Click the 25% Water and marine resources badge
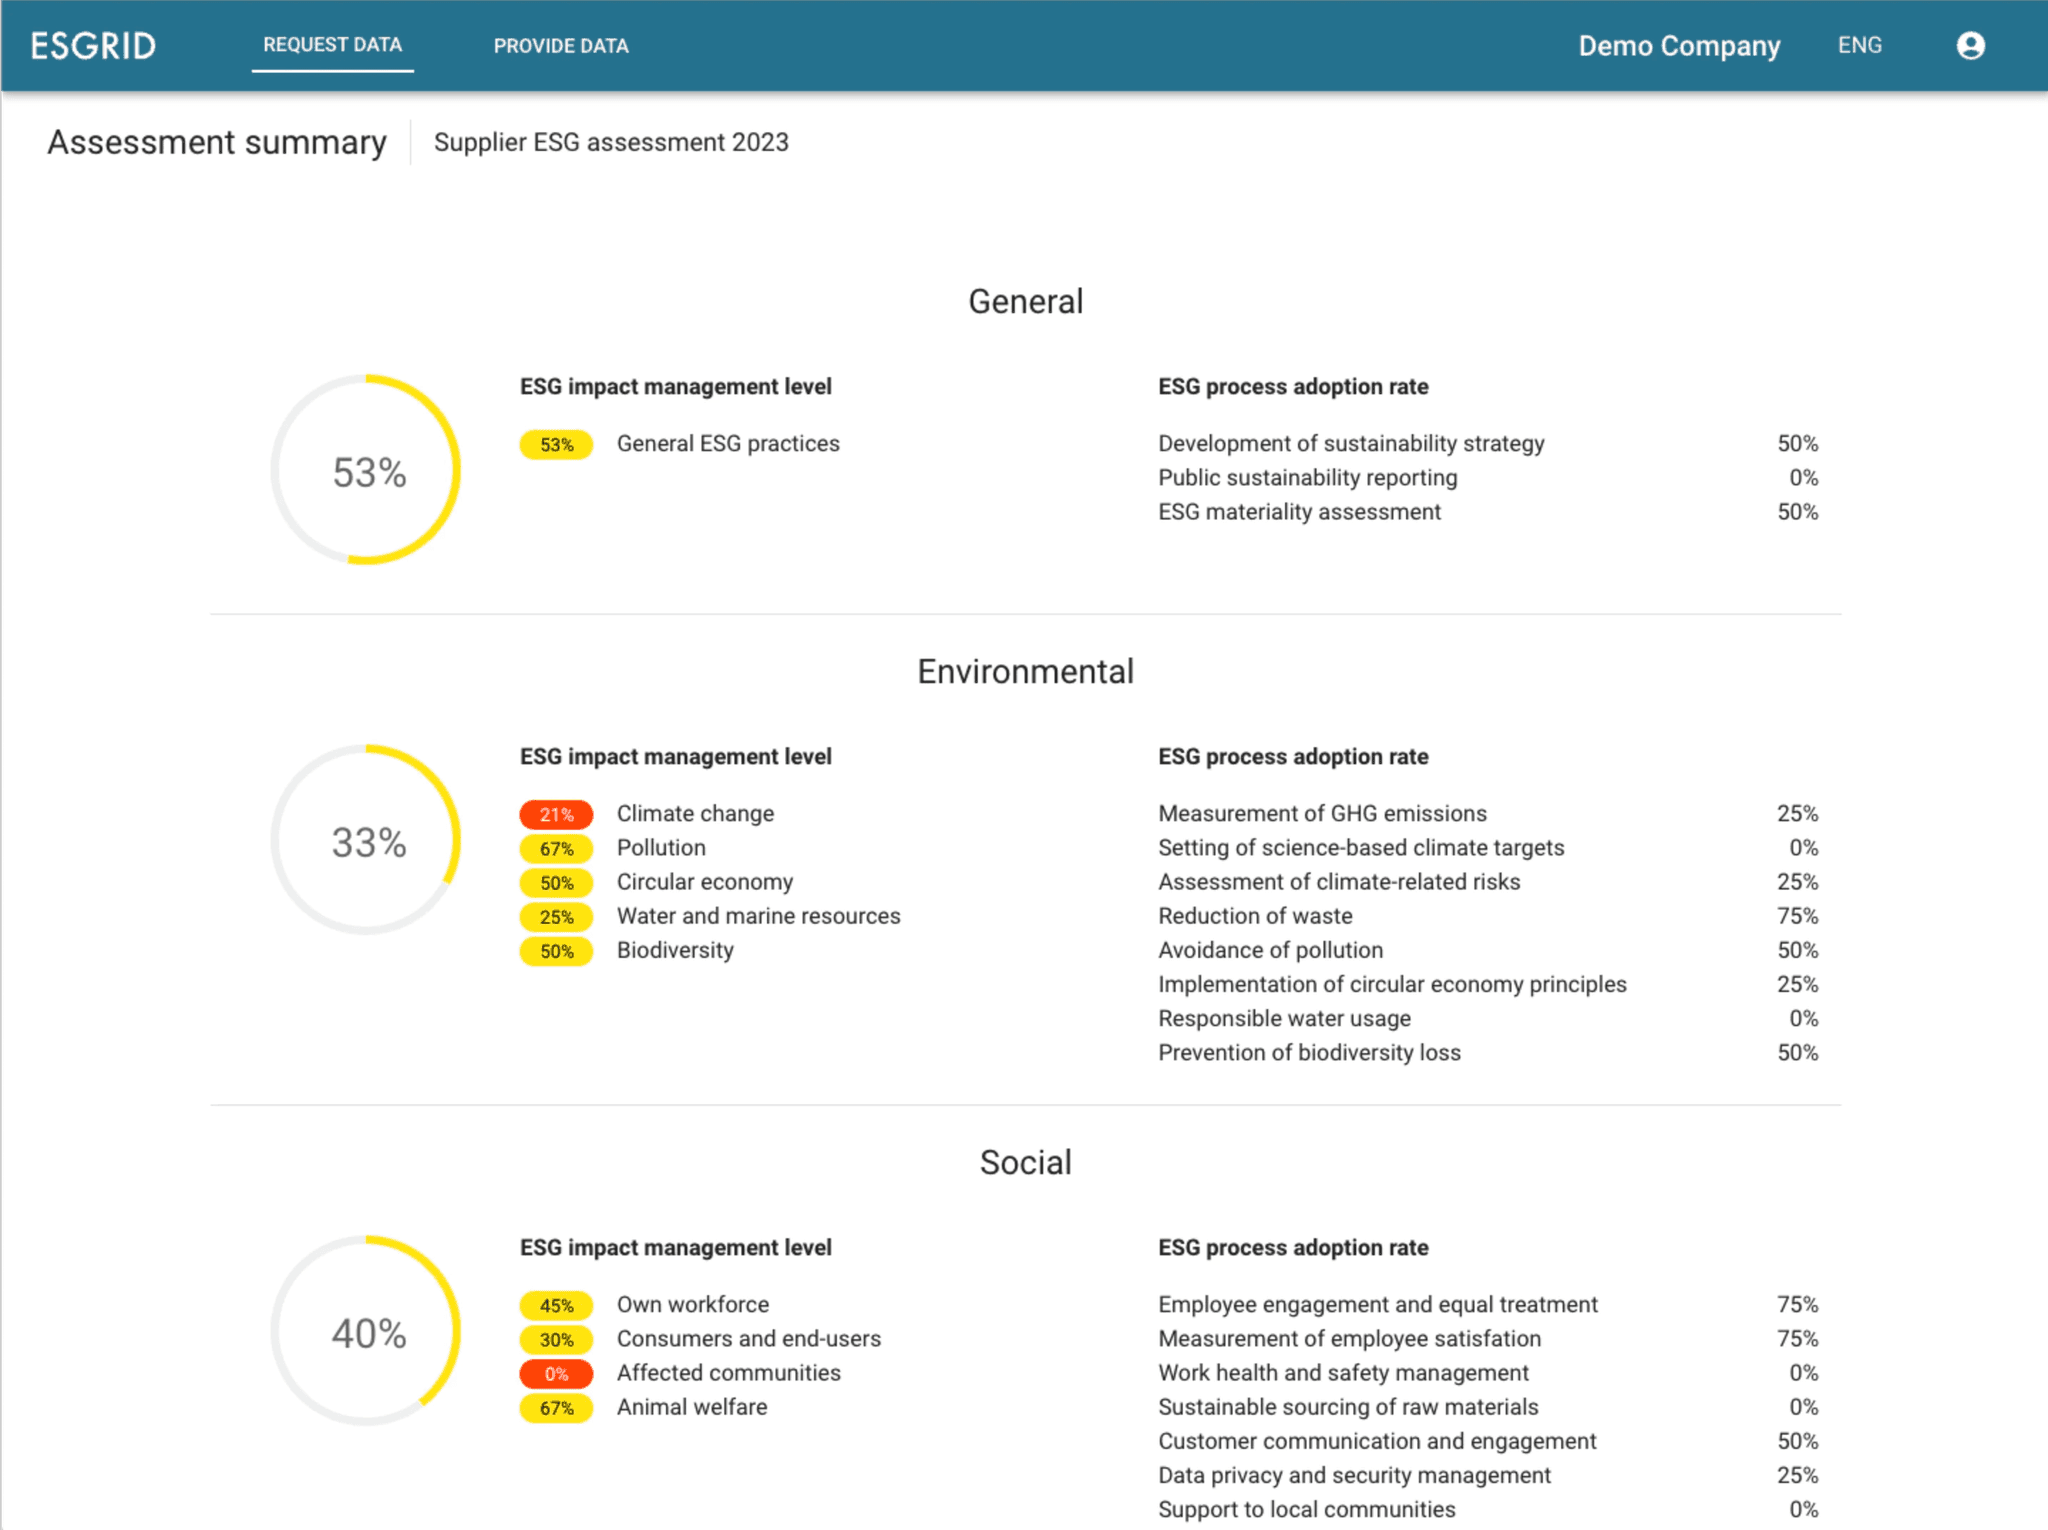The width and height of the screenshot is (2048, 1530). click(556, 916)
